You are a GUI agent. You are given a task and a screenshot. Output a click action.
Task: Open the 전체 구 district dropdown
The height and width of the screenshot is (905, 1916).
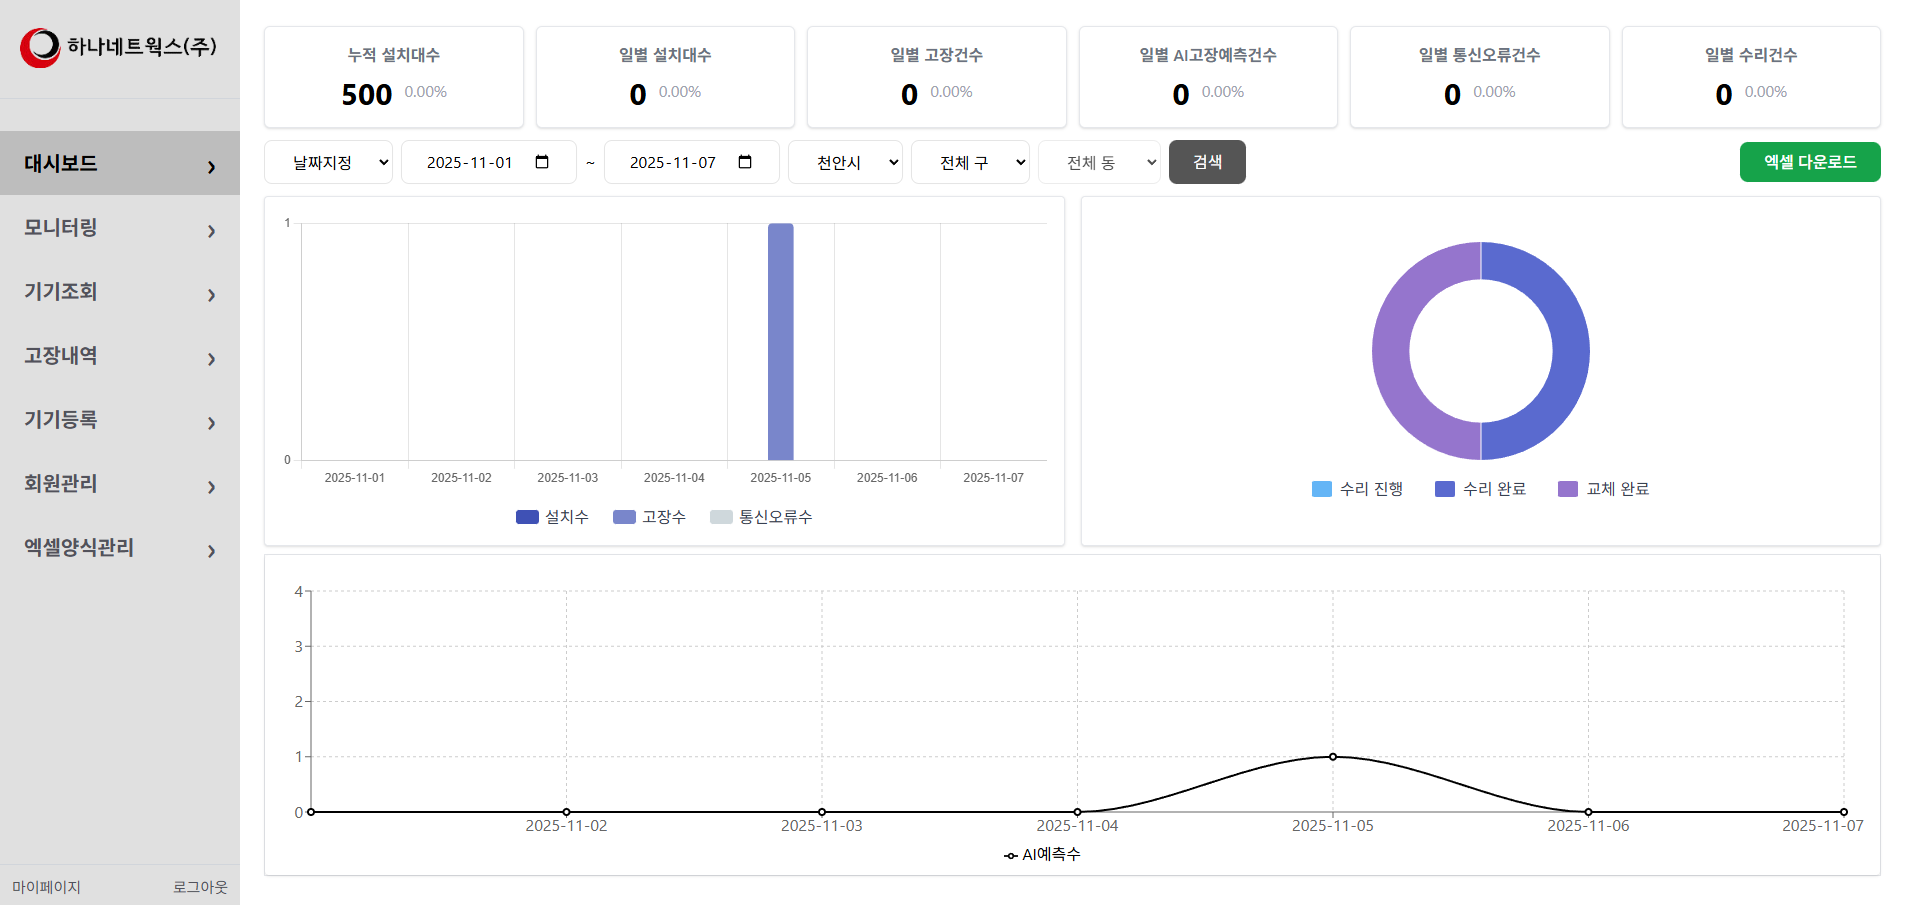pyautogui.click(x=970, y=163)
